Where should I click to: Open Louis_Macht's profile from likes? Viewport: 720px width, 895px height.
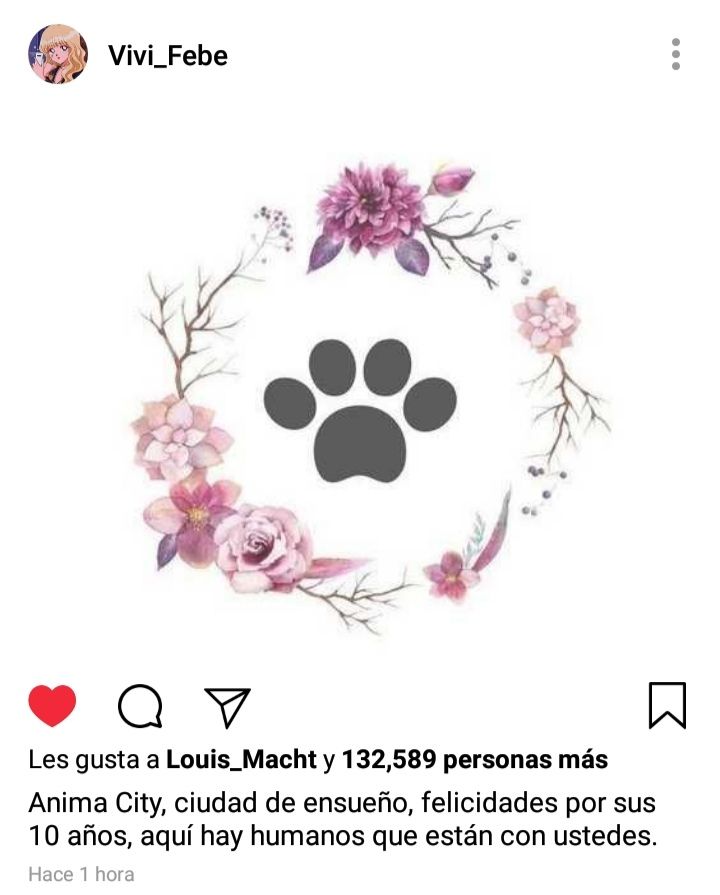click(241, 760)
